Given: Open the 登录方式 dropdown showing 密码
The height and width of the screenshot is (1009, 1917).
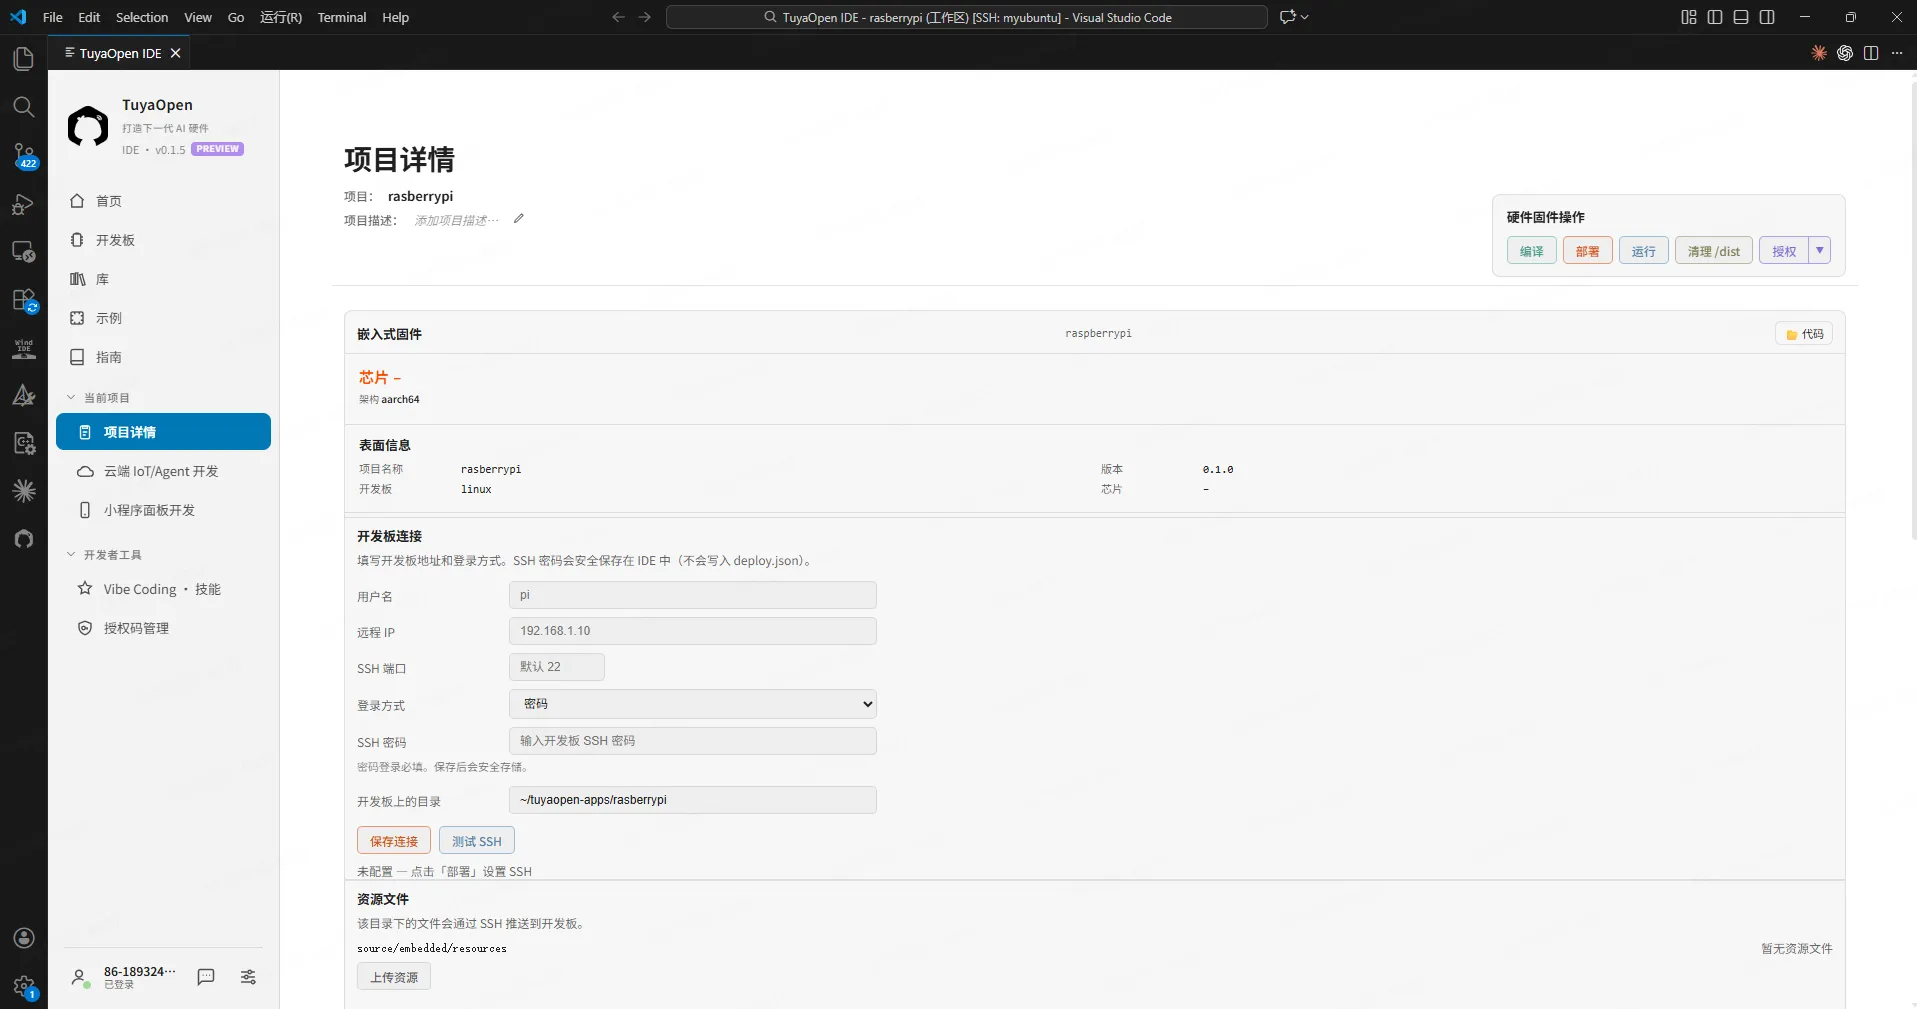Looking at the screenshot, I should [x=693, y=704].
